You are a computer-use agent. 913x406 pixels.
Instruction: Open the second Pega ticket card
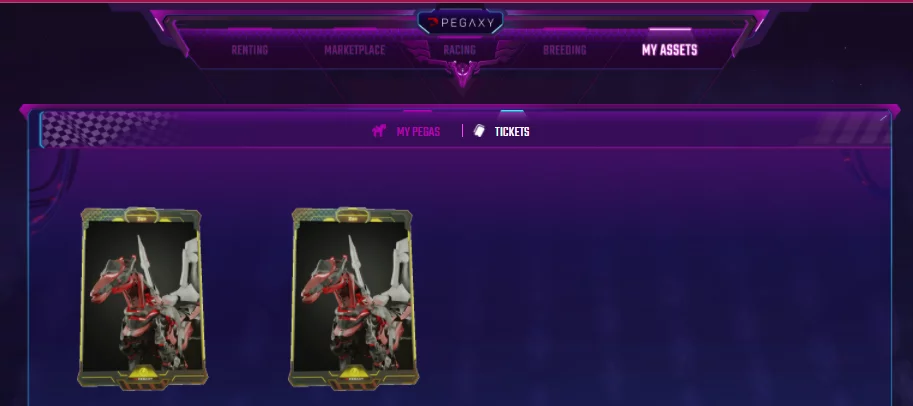pyautogui.click(x=353, y=297)
